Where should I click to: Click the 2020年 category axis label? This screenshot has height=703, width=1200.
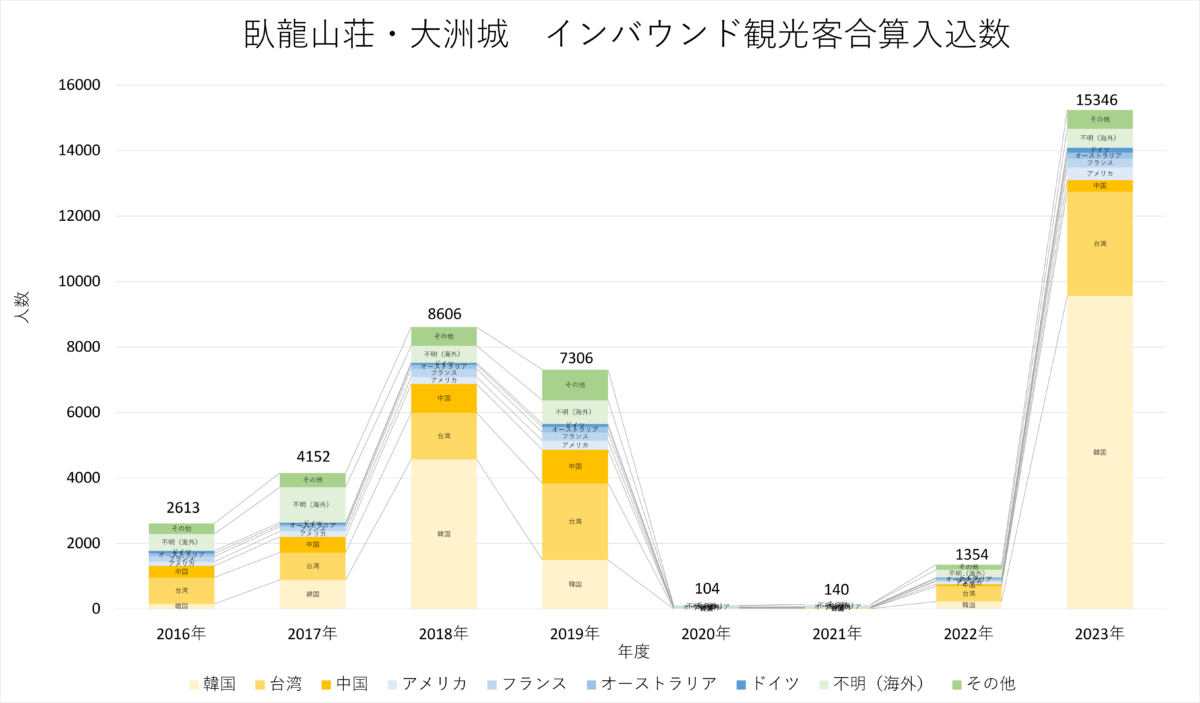(707, 633)
